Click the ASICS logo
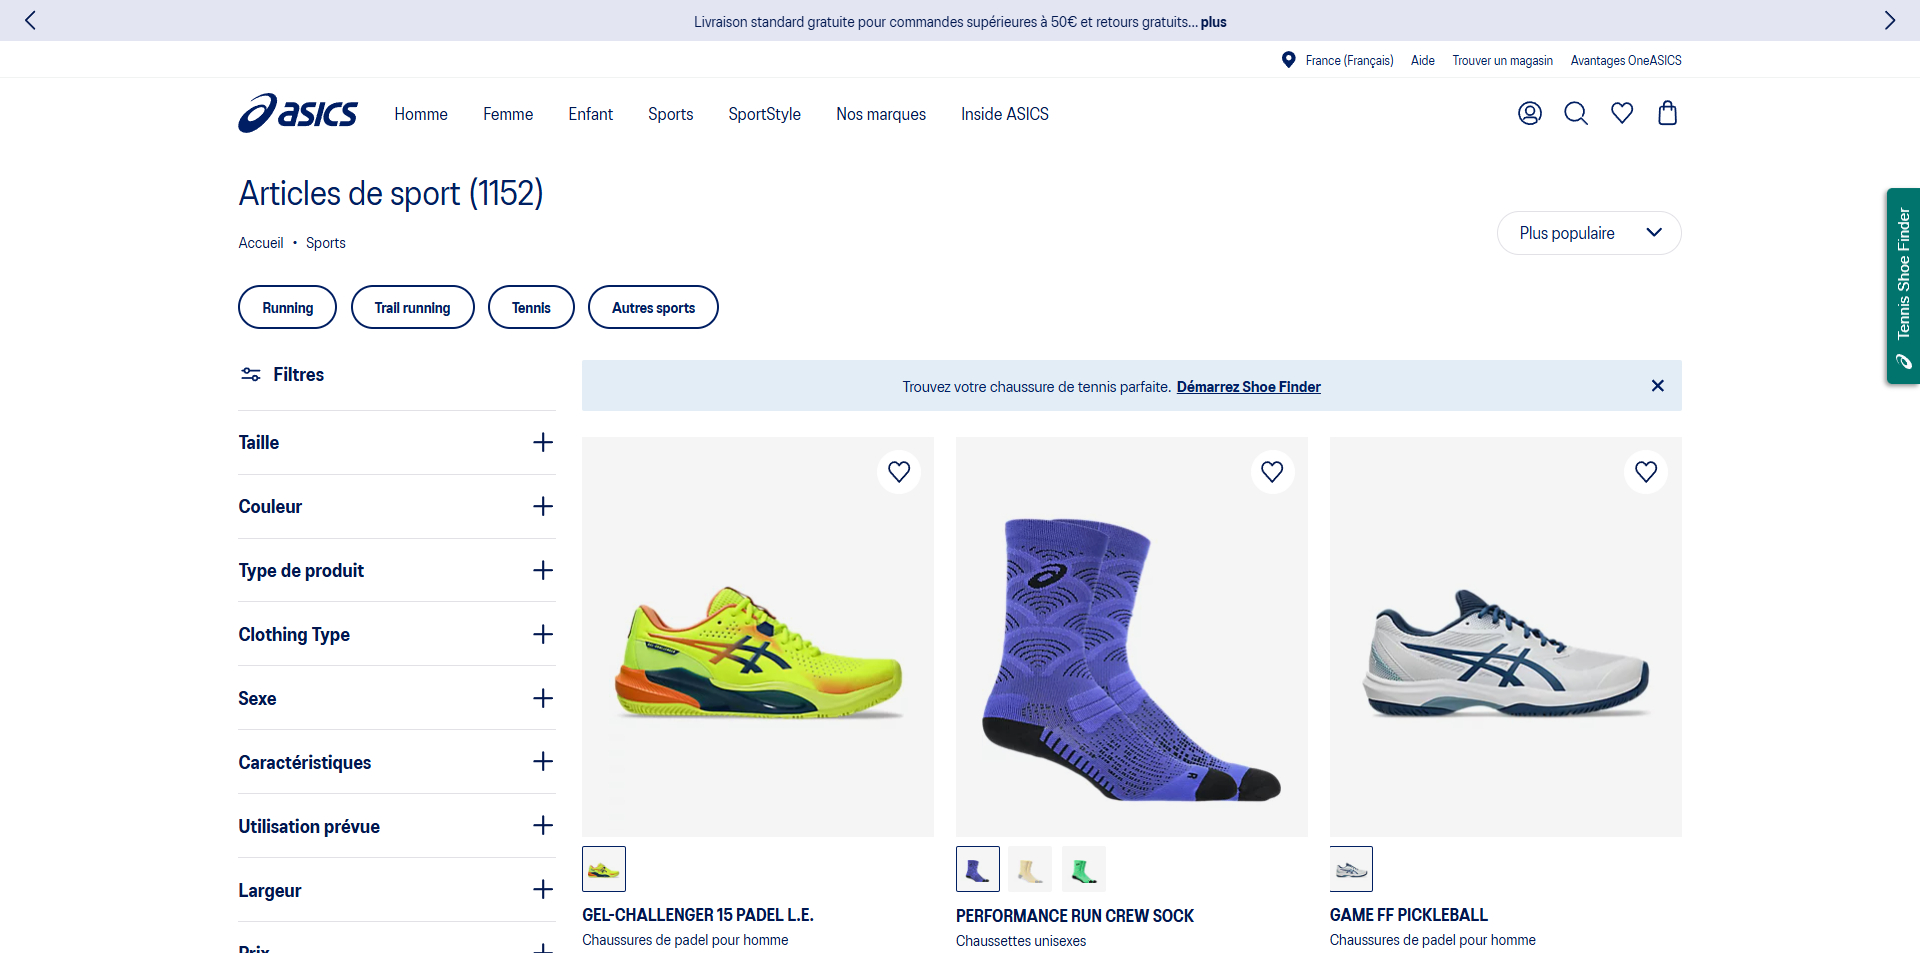1920x953 pixels. click(297, 113)
